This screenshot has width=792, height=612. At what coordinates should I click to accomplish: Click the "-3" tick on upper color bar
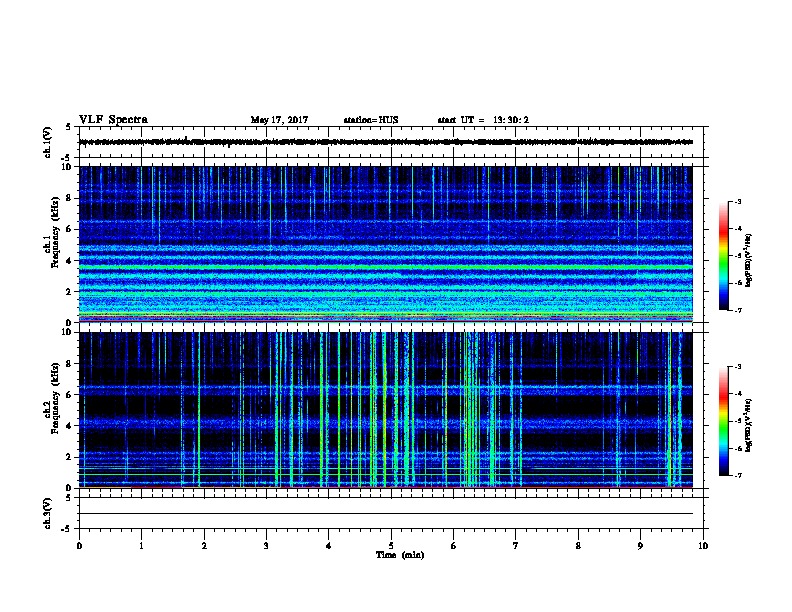click(737, 202)
